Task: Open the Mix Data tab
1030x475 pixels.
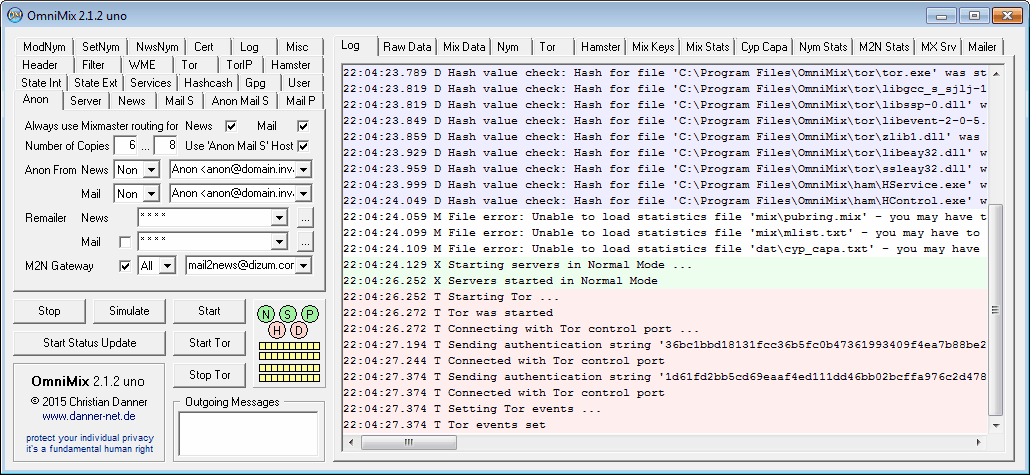Action: tap(464, 47)
